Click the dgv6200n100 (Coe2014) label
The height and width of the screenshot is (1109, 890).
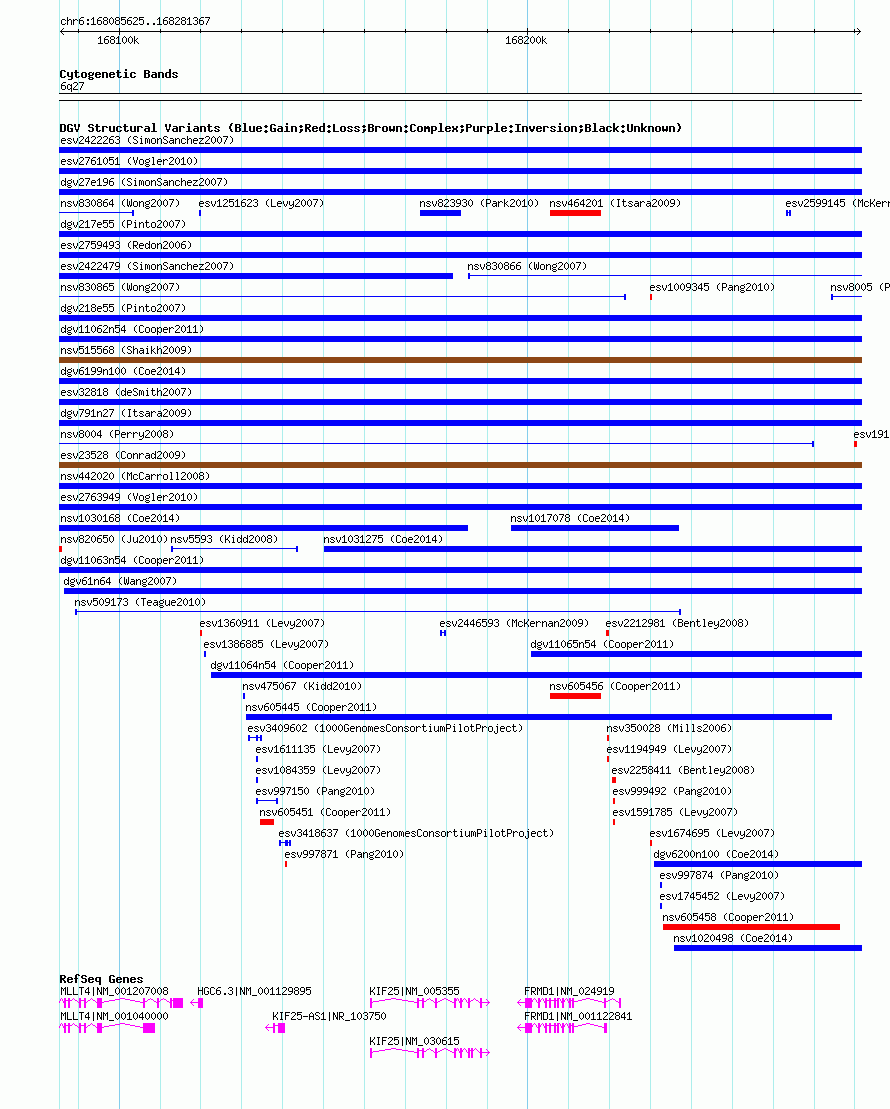[716, 854]
